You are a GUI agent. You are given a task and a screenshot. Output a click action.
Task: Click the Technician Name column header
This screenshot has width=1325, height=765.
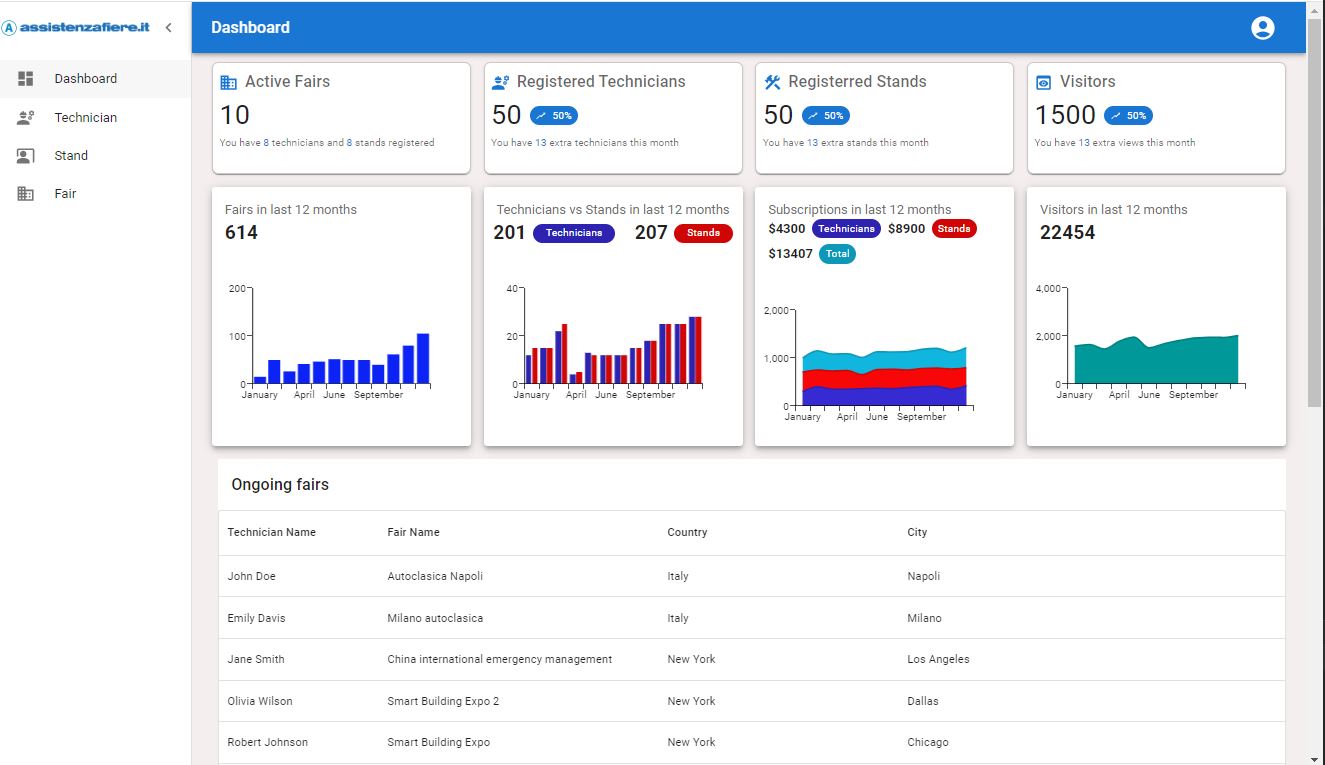pos(271,533)
